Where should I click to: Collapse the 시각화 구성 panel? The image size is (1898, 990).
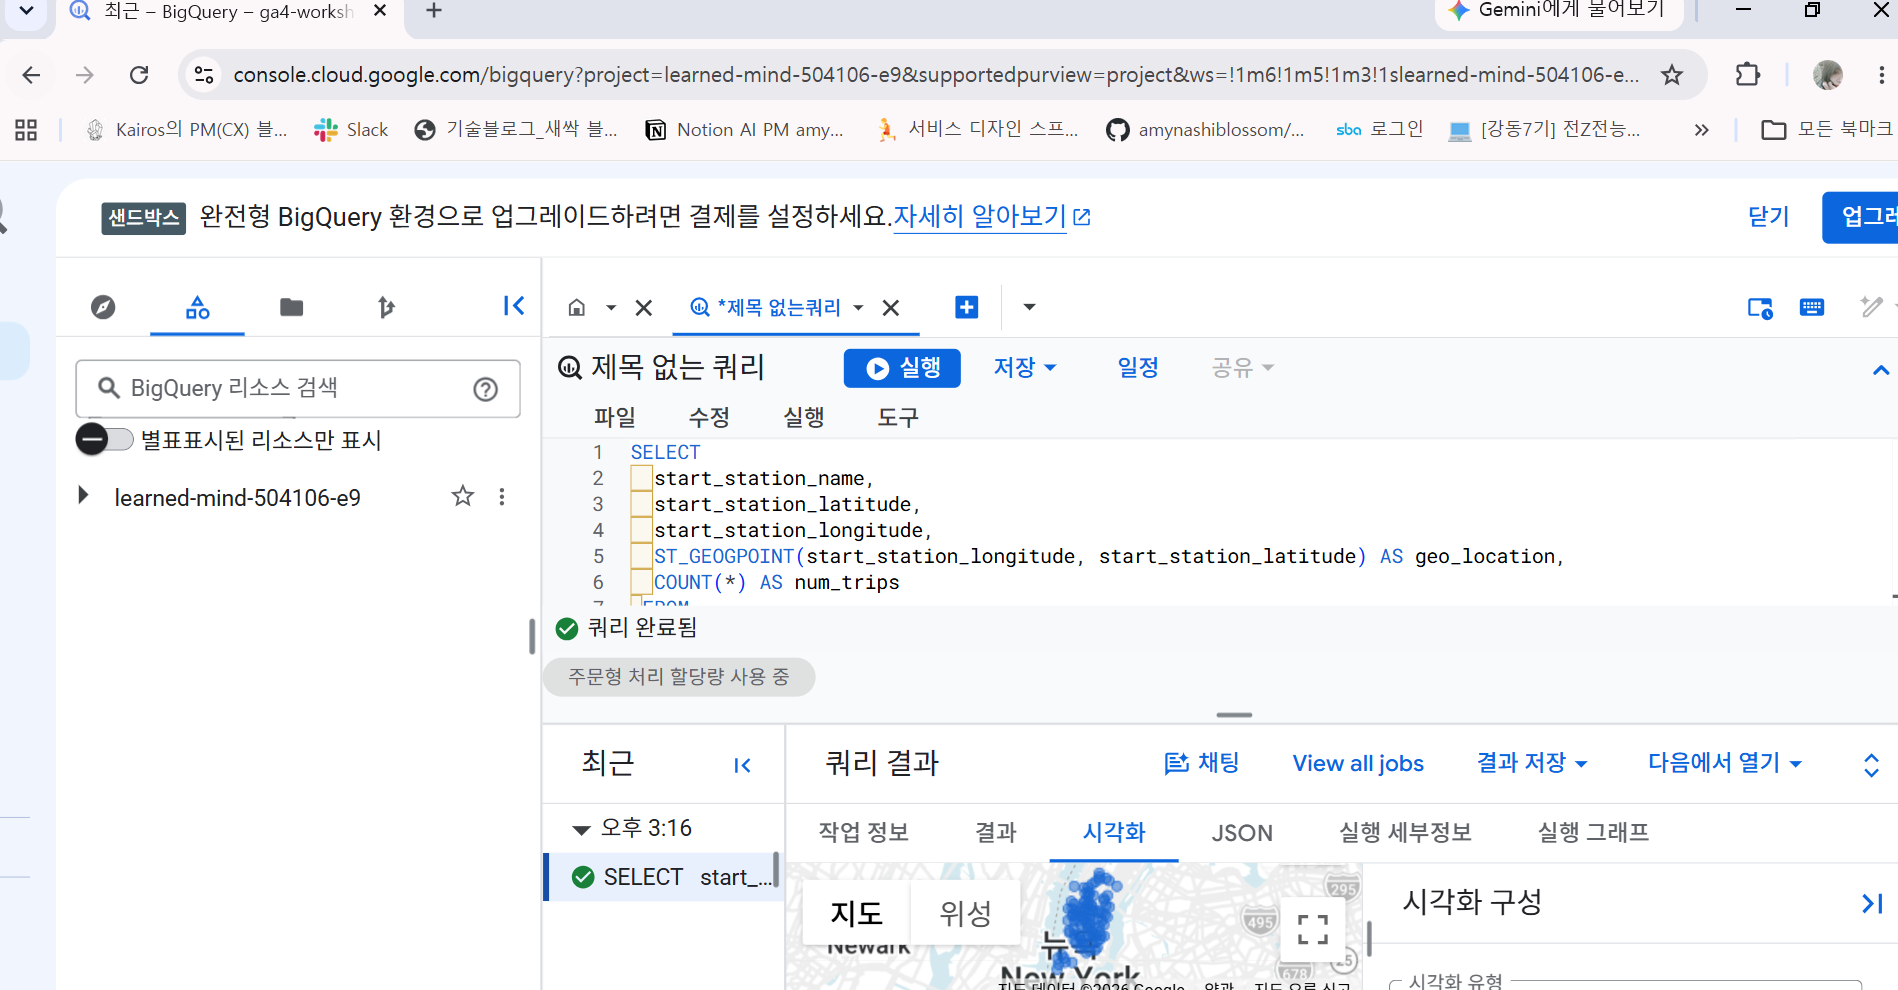[1872, 904]
